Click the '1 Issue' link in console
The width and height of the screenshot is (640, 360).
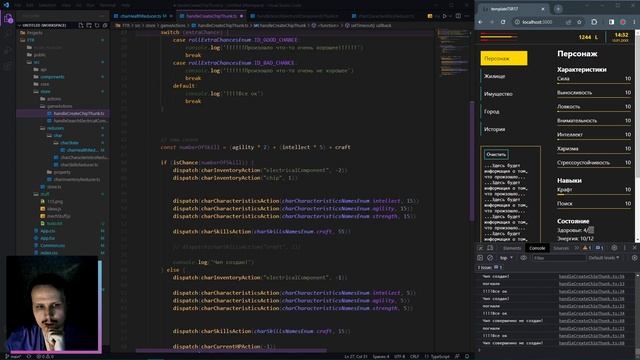click(490, 268)
